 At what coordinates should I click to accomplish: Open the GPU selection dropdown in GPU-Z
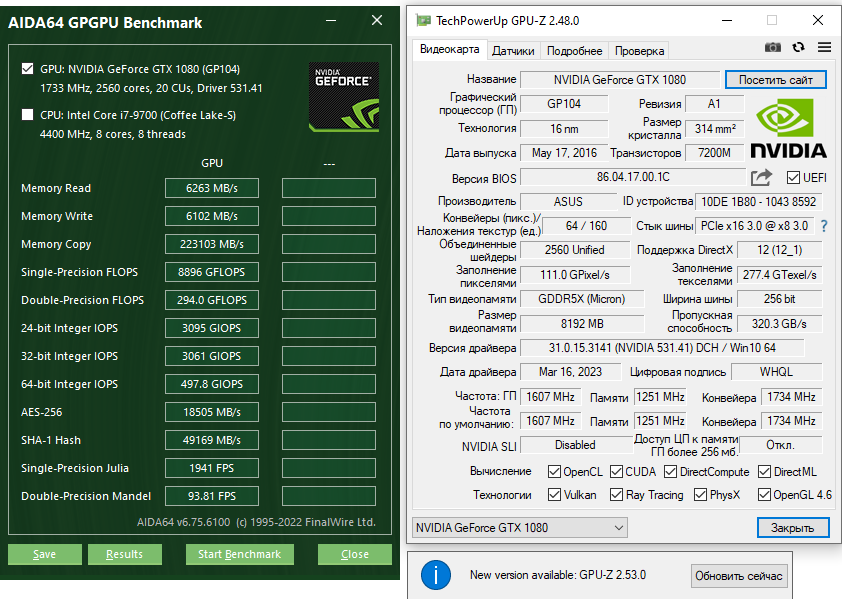point(519,528)
